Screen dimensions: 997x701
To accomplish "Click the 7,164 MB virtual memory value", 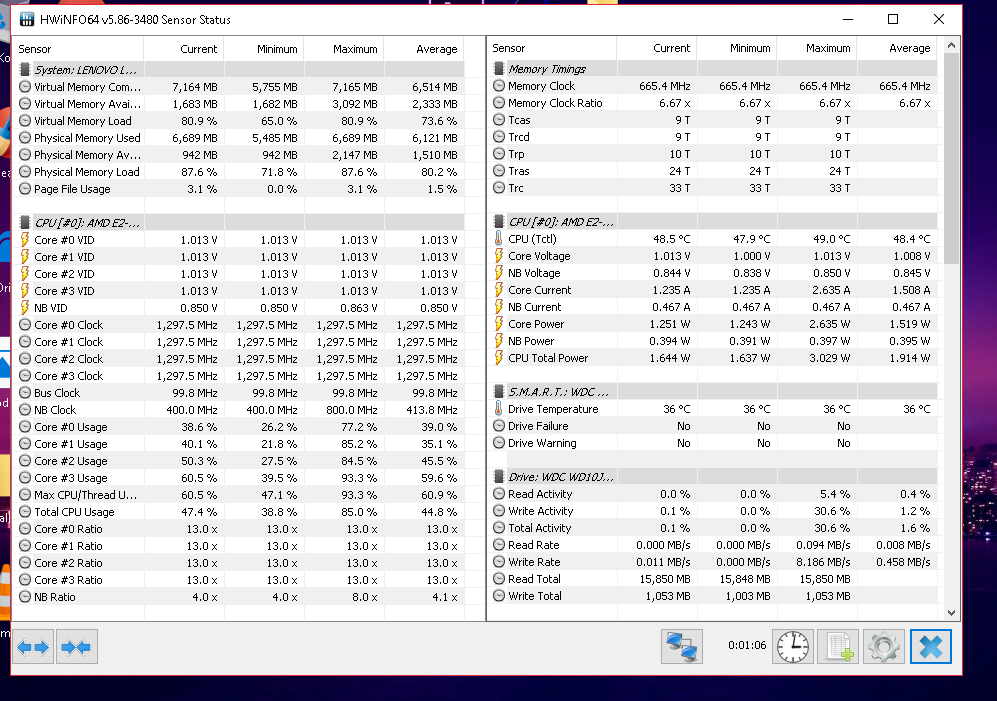I will pos(195,87).
